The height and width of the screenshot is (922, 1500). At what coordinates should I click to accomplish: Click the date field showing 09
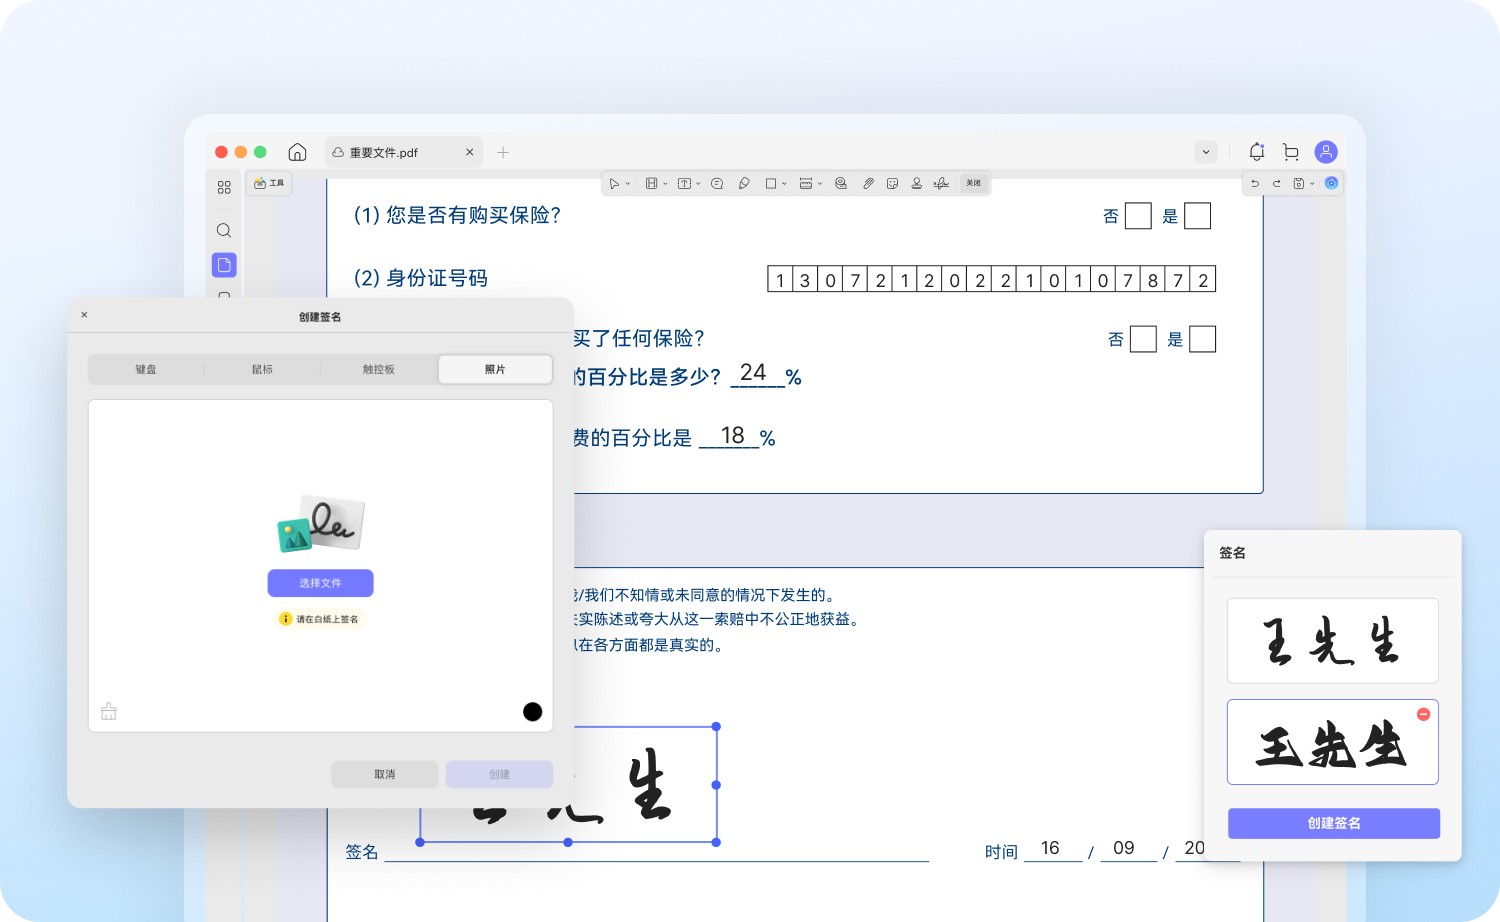(x=1128, y=849)
